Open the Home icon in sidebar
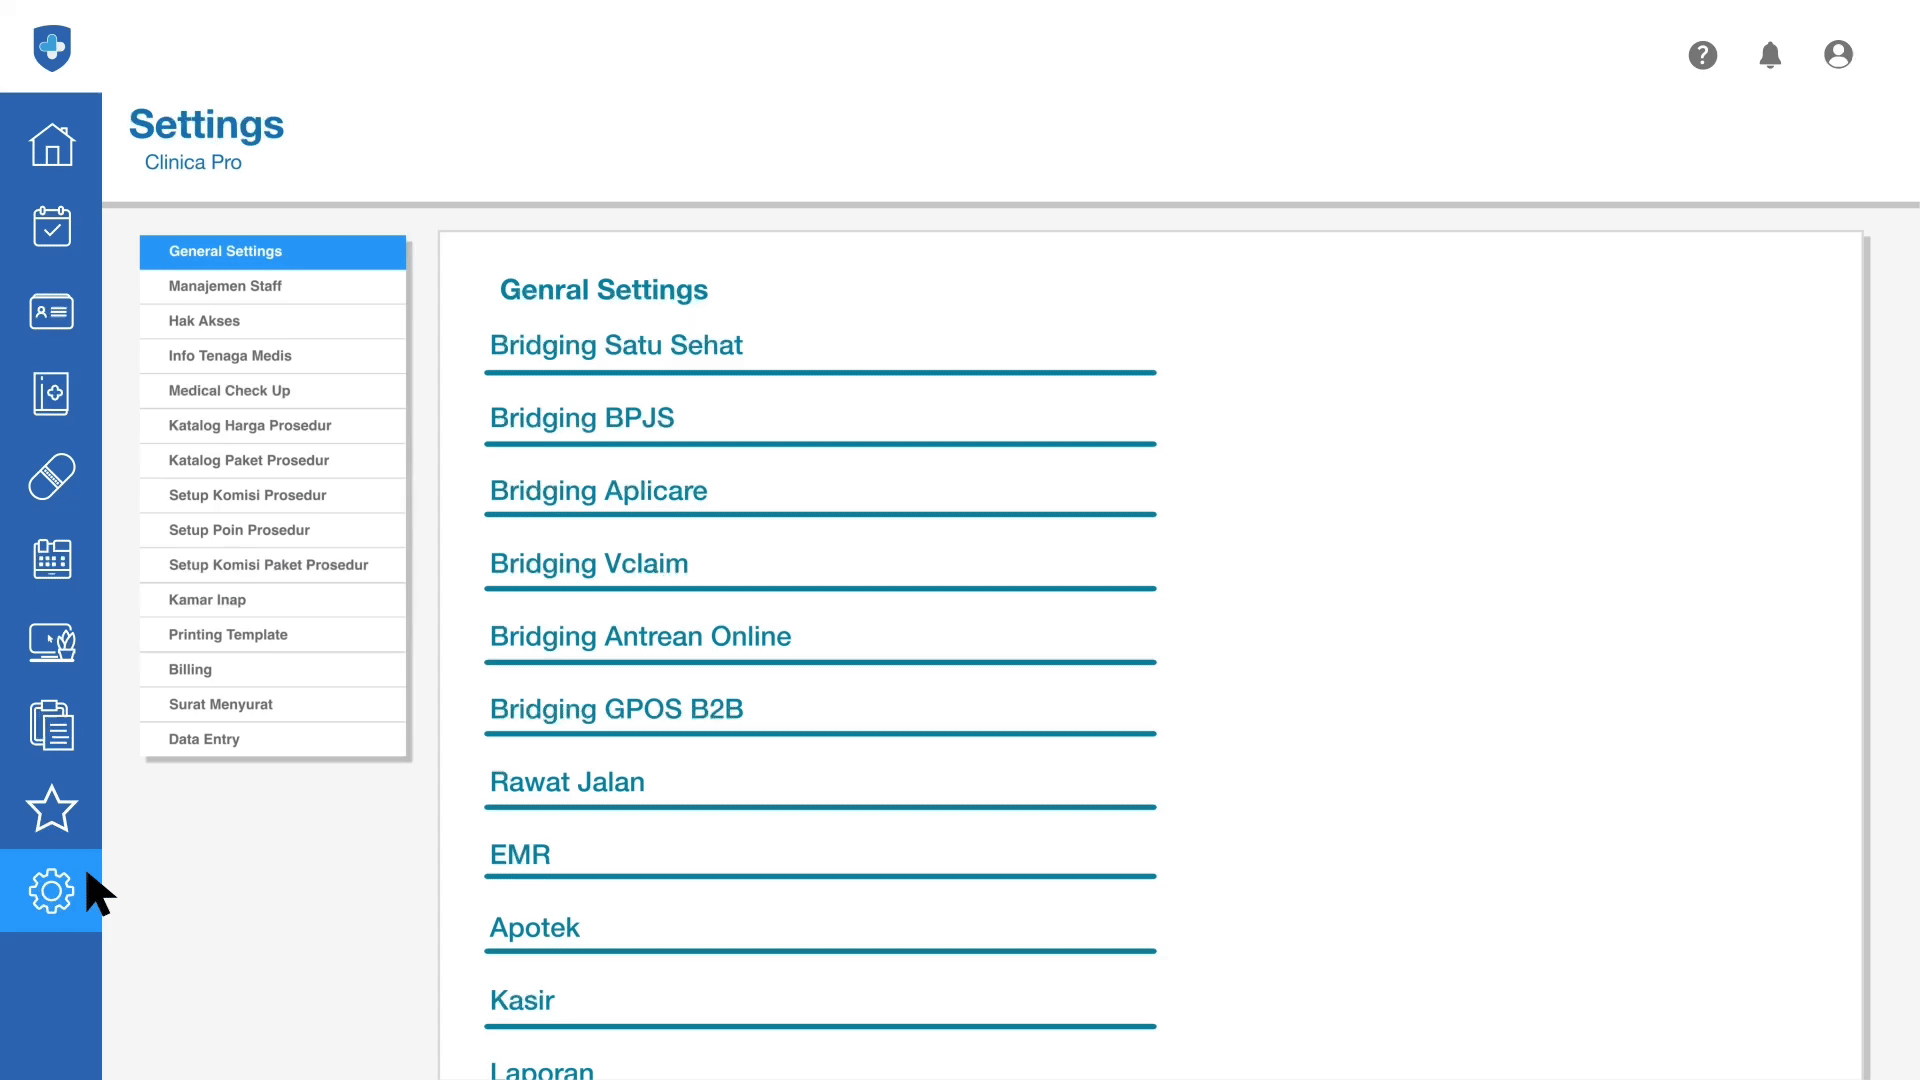The height and width of the screenshot is (1080, 1920). (51, 145)
